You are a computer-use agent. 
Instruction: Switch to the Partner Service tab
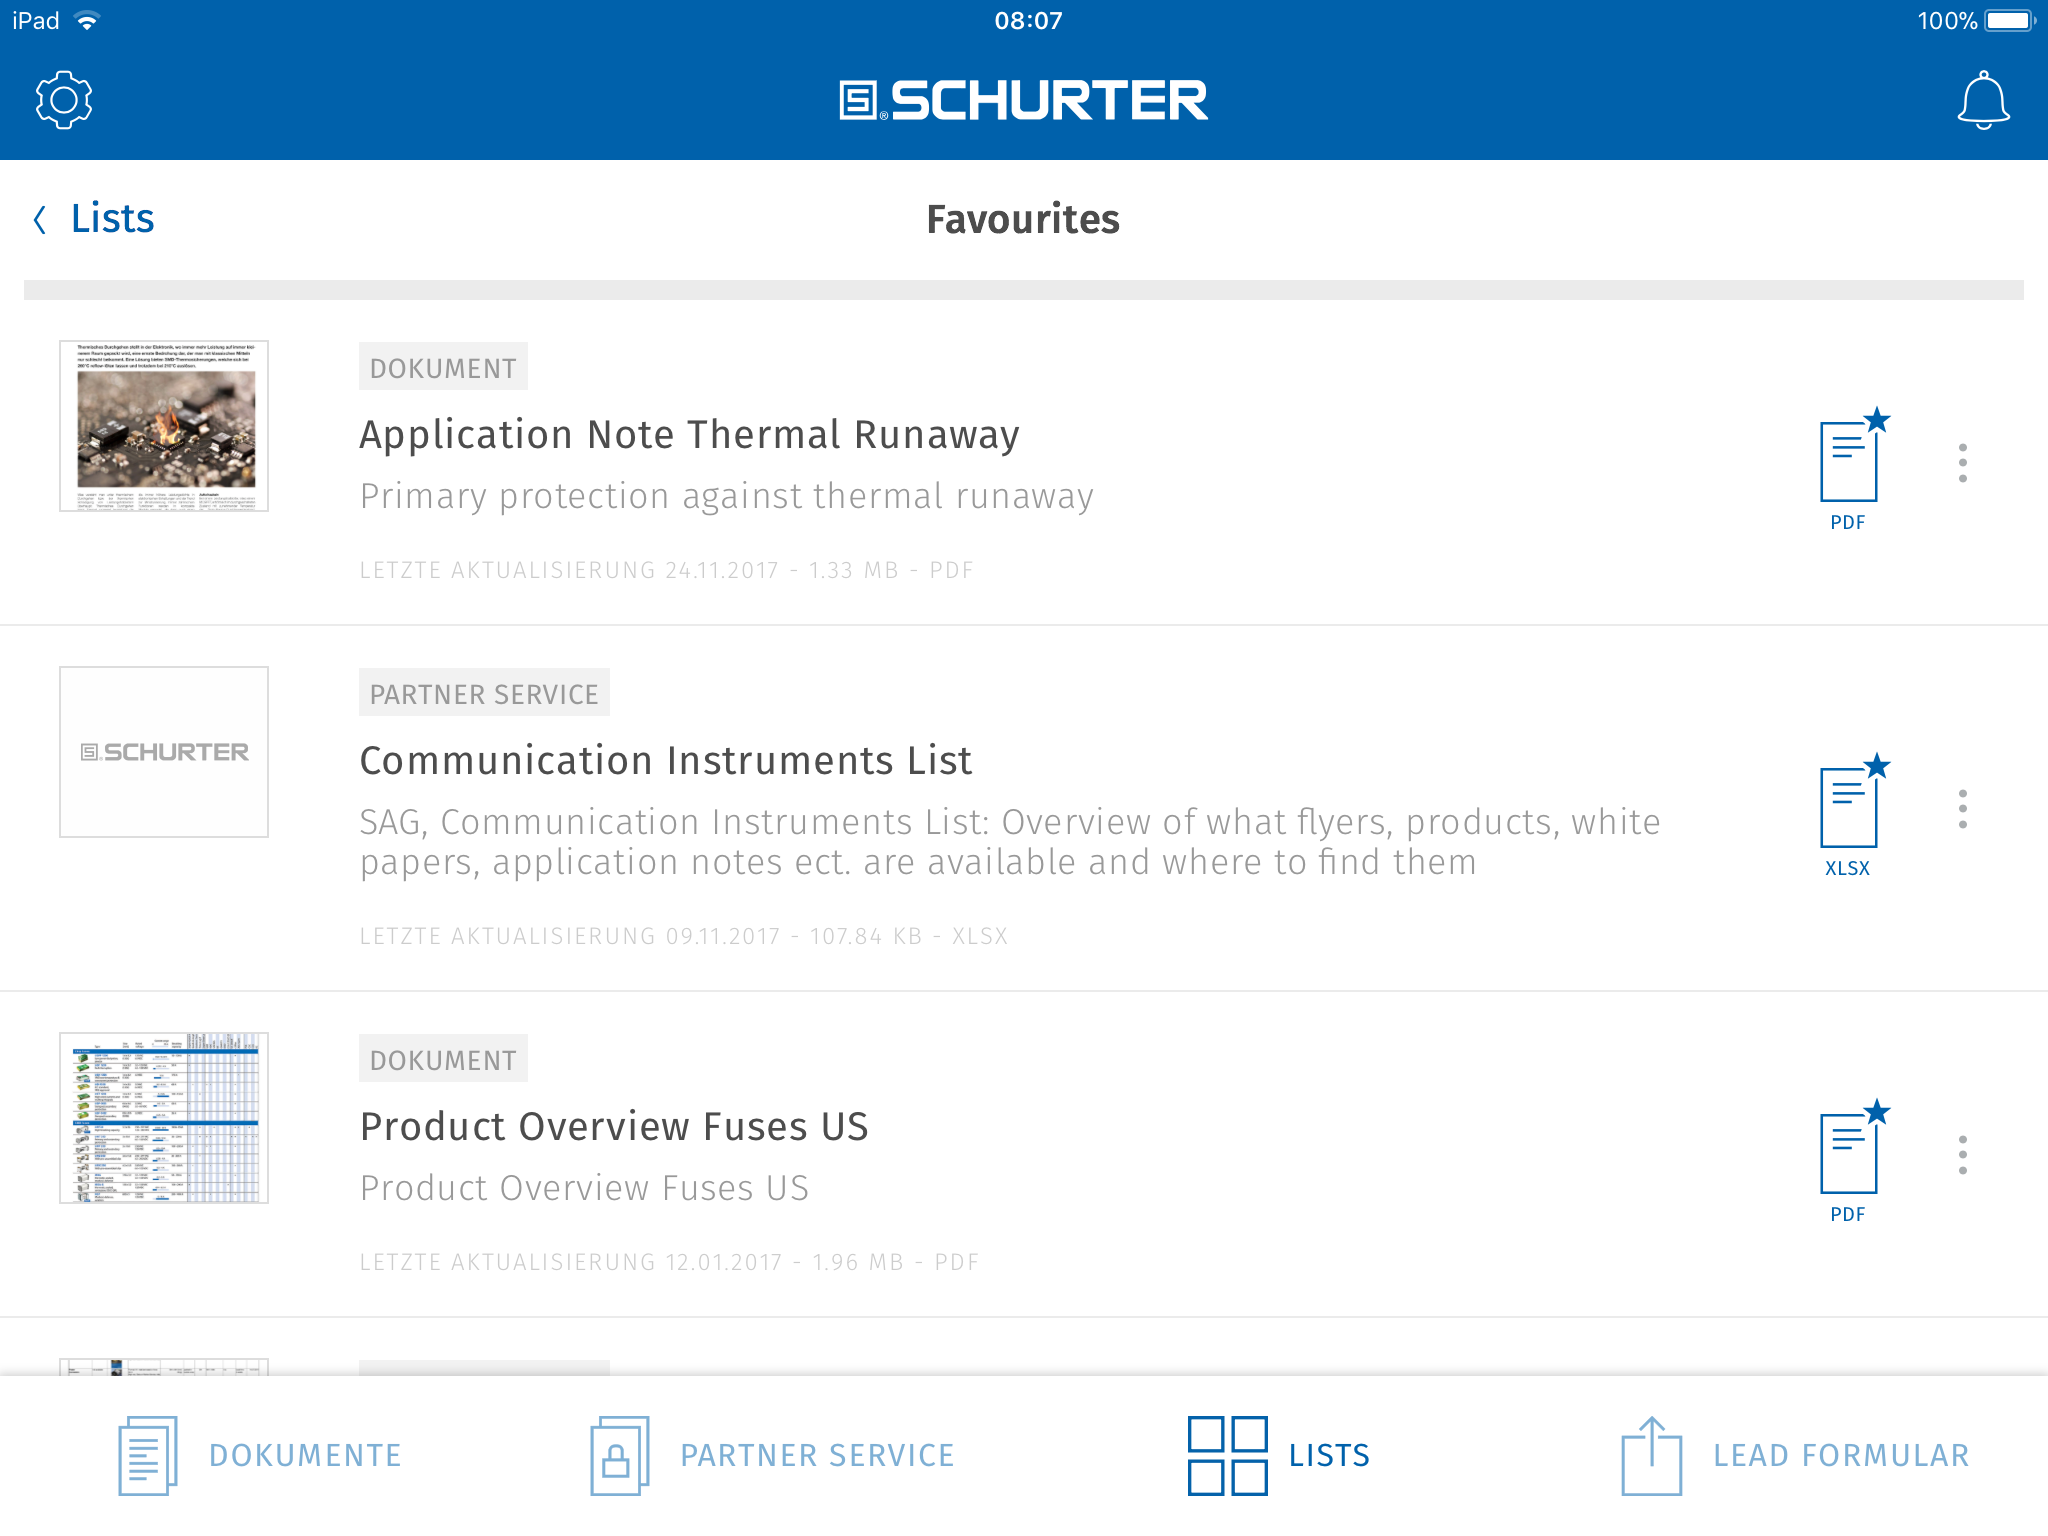click(x=772, y=1456)
